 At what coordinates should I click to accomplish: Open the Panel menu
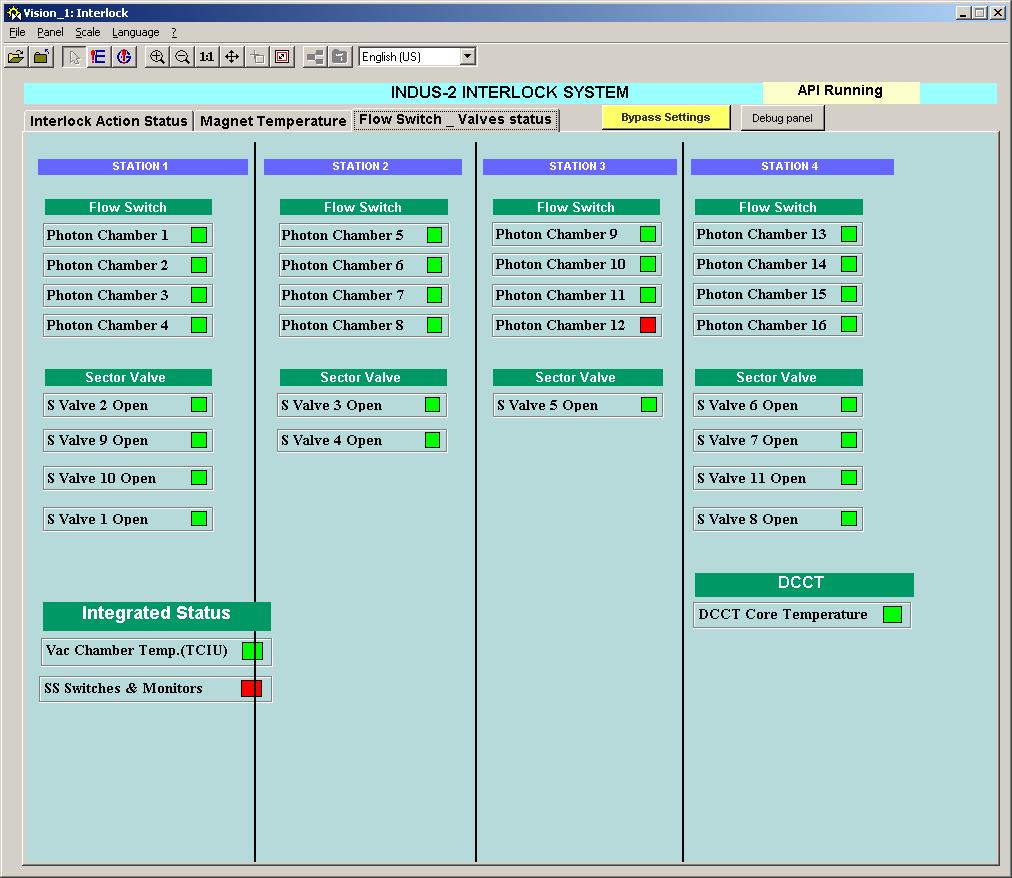tap(50, 32)
